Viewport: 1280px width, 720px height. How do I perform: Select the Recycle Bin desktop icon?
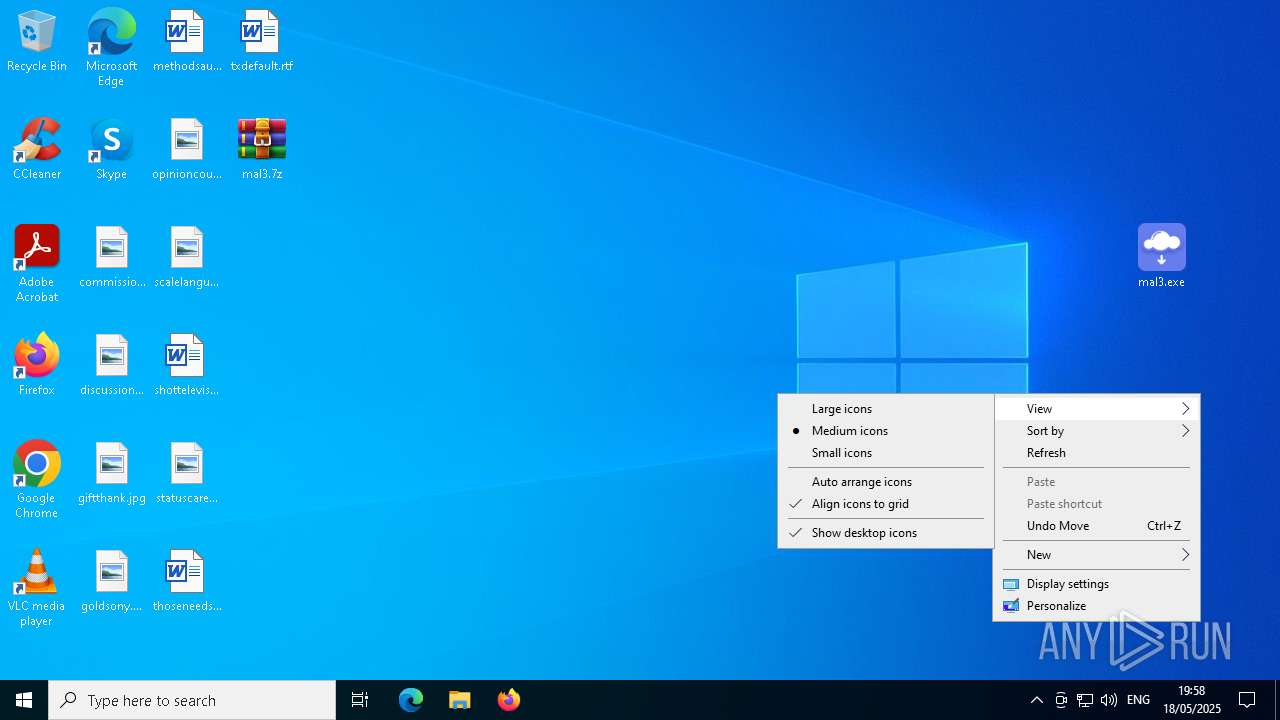(x=37, y=43)
